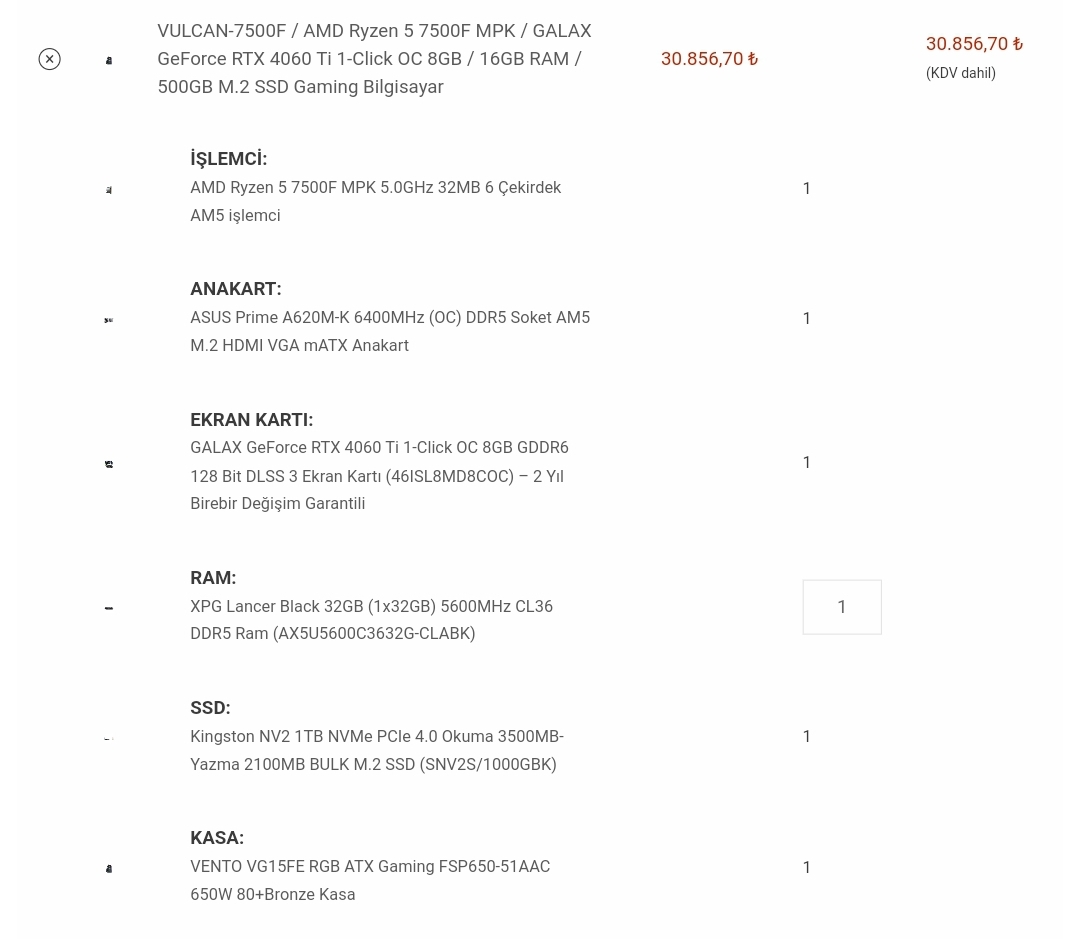Click the VULCAN-7500F product thumbnail
Image resolution: width=1080 pixels, height=939 pixels.
[x=109, y=60]
